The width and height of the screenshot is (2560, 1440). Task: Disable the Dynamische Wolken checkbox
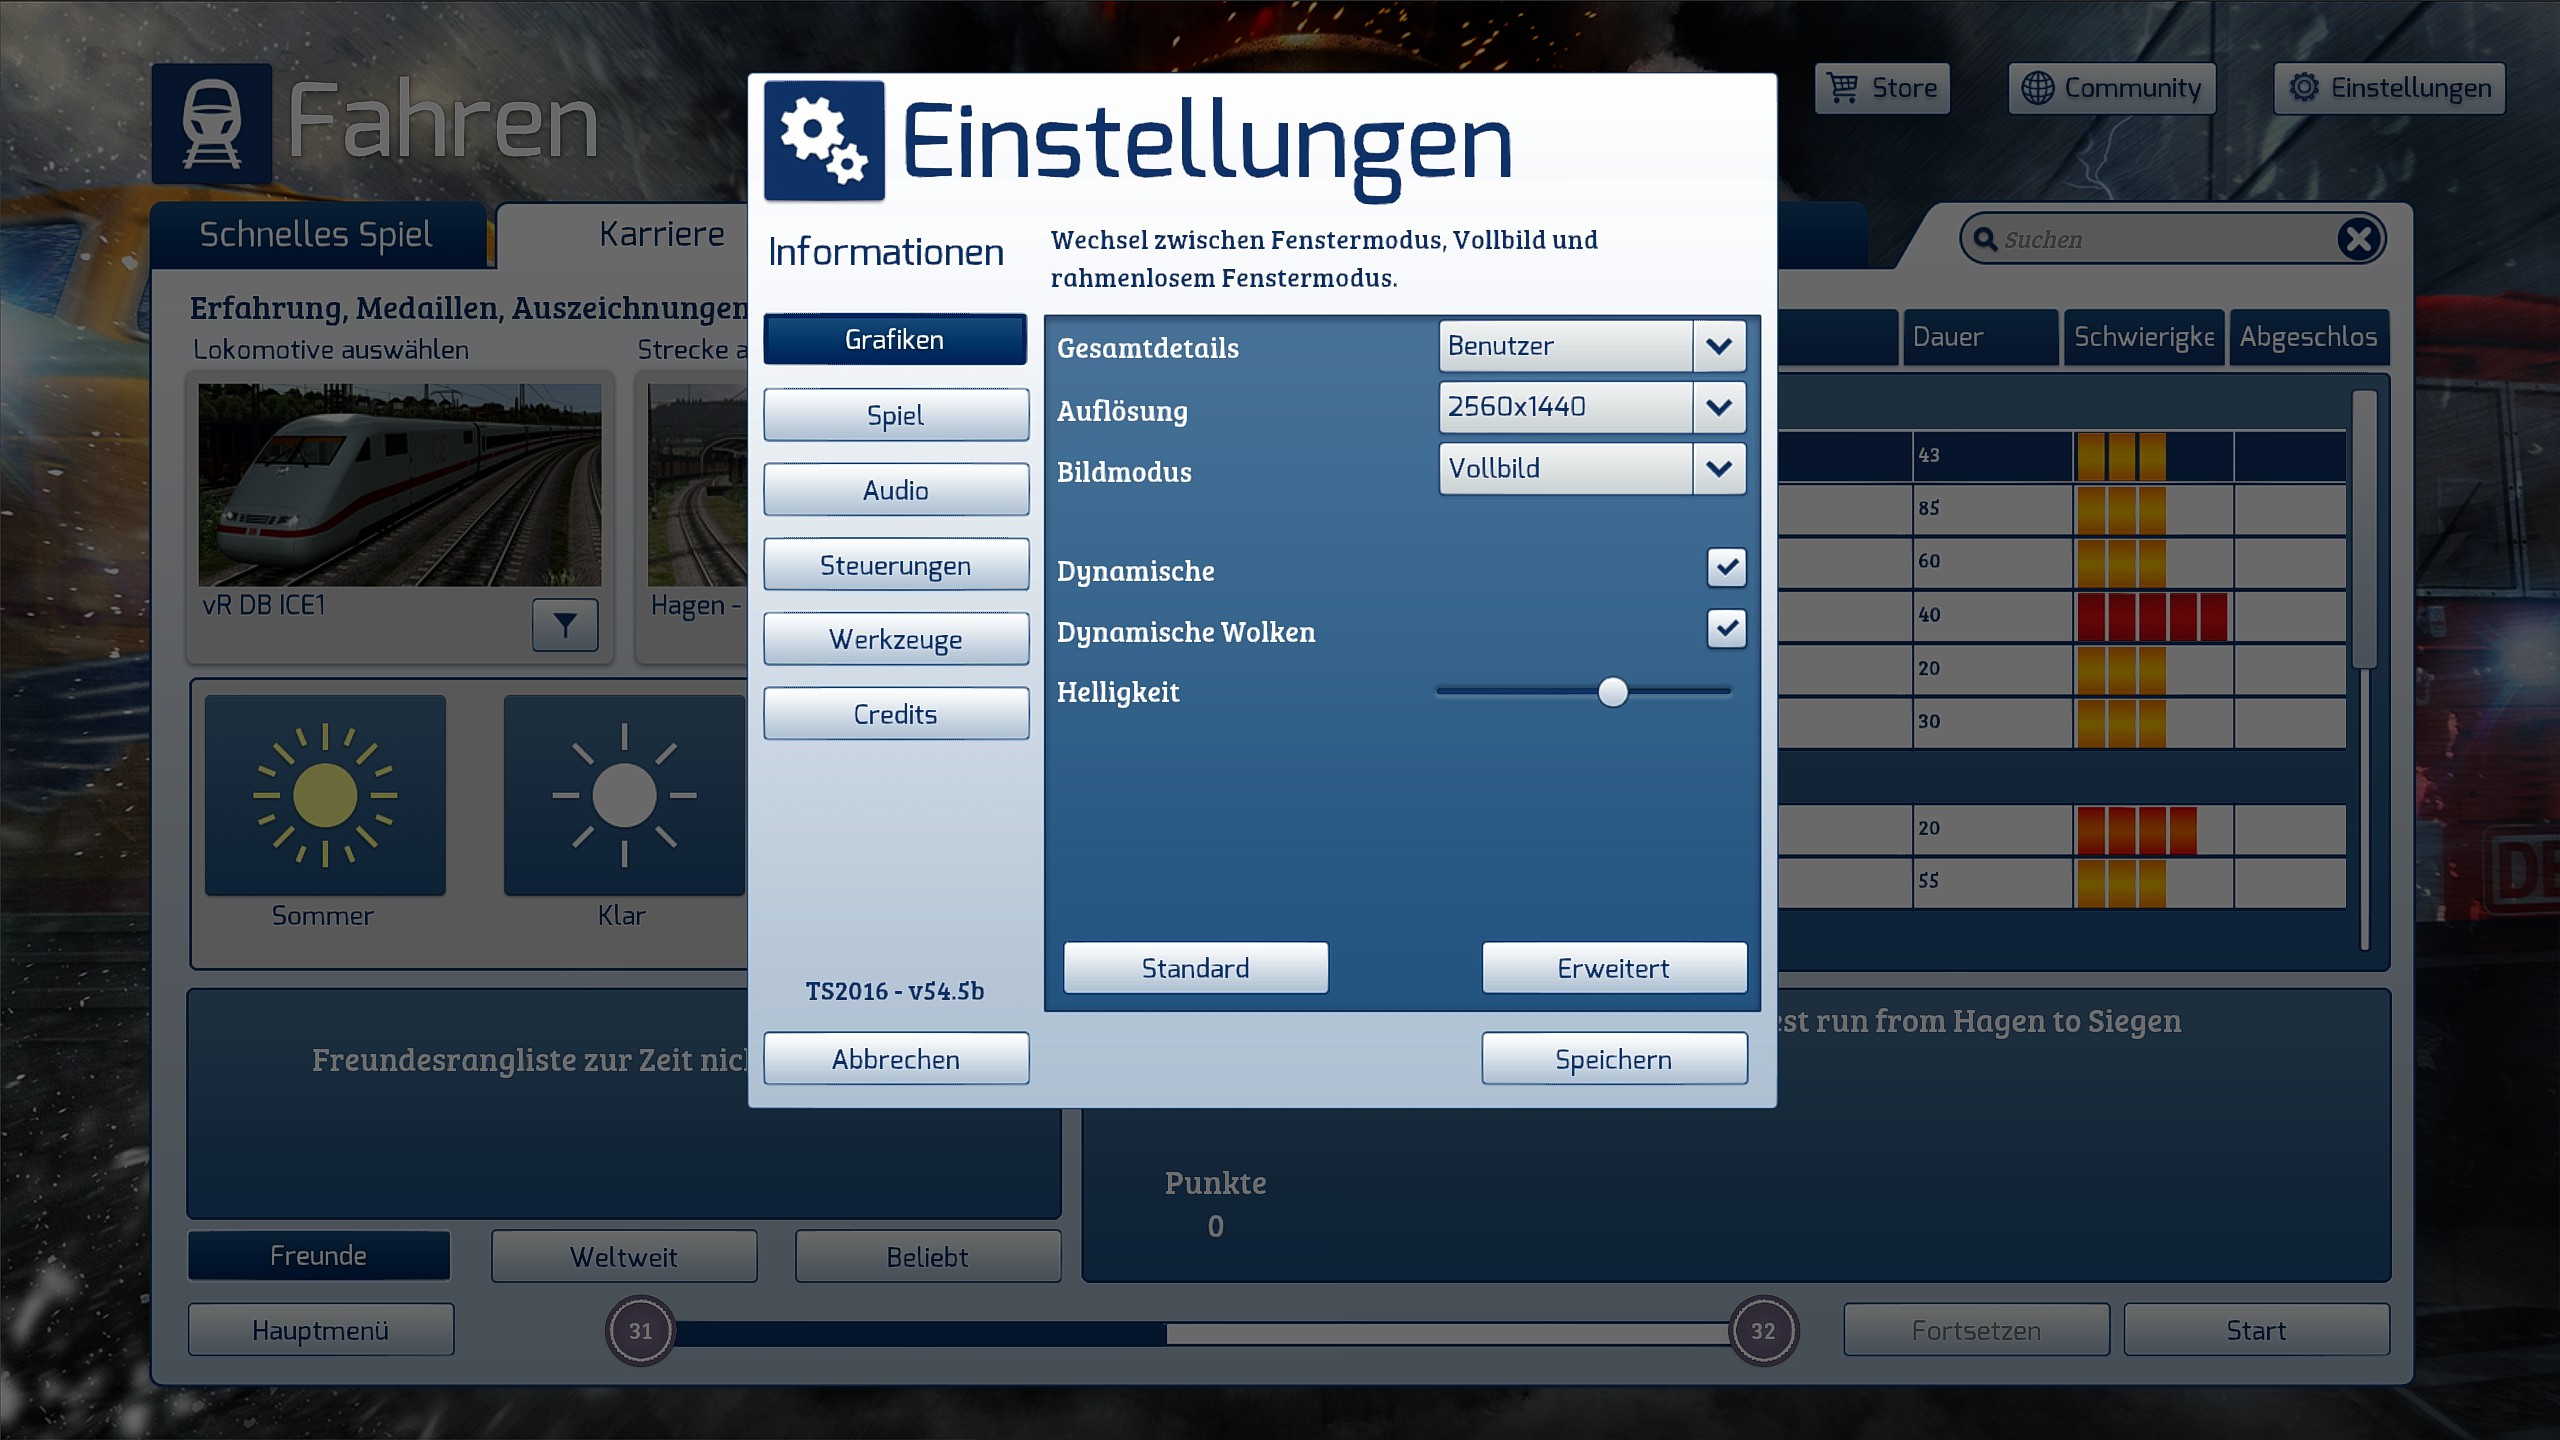1726,629
